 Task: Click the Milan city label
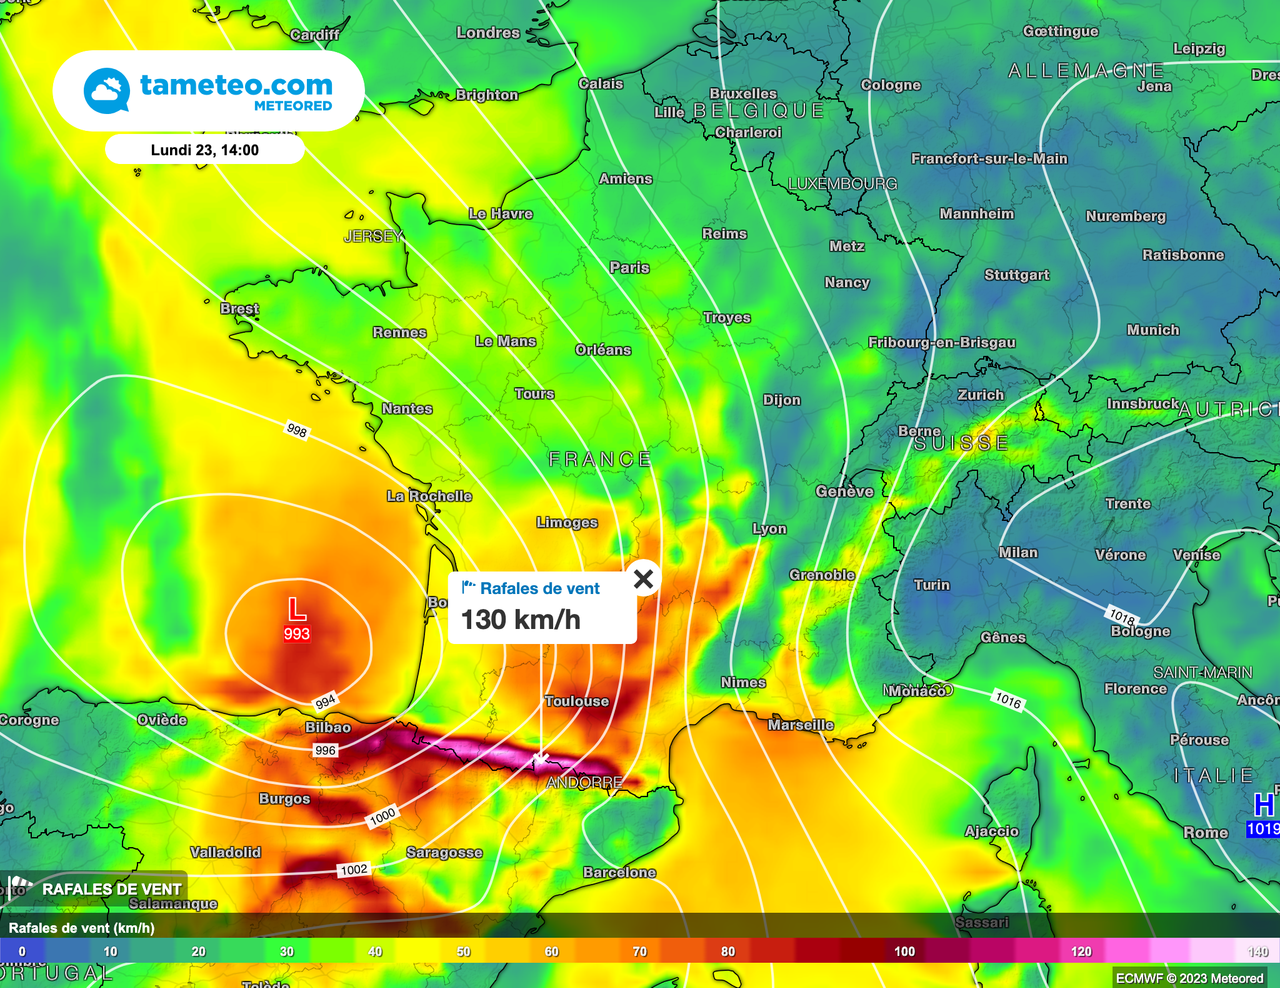[1019, 553]
